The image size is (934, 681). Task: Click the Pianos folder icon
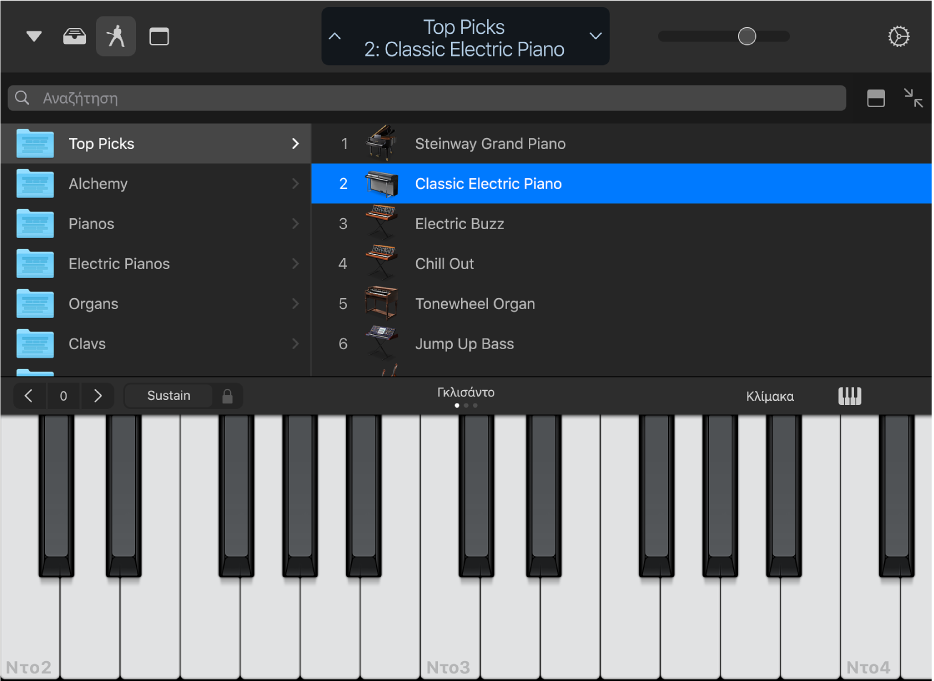click(35, 223)
